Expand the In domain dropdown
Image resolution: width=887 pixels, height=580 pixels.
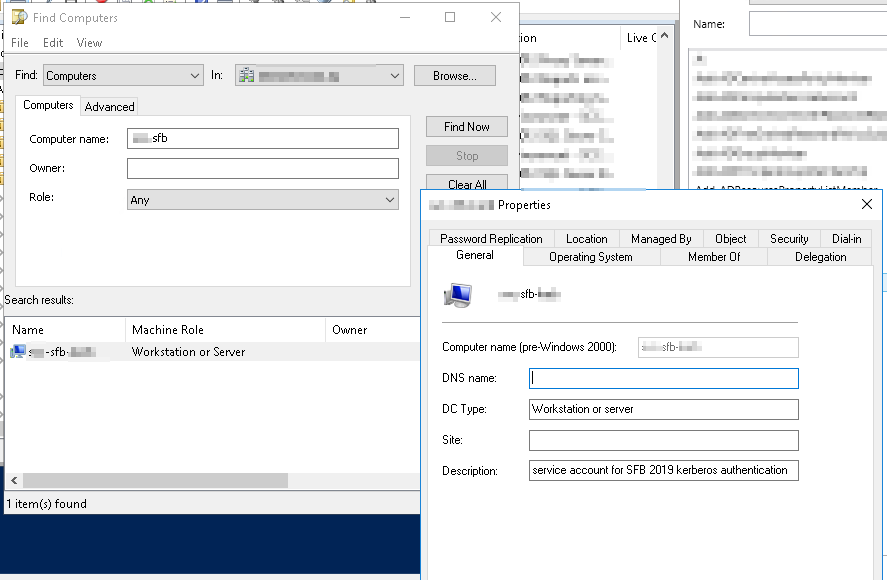pos(319,75)
